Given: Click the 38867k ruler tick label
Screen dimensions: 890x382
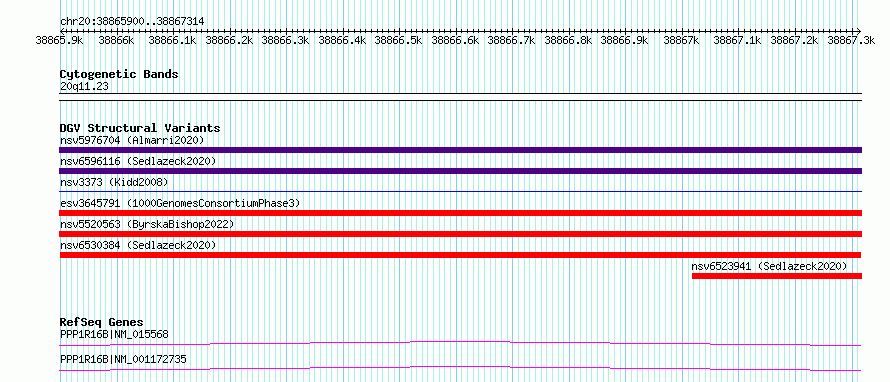Looking at the screenshot, I should coord(681,40).
